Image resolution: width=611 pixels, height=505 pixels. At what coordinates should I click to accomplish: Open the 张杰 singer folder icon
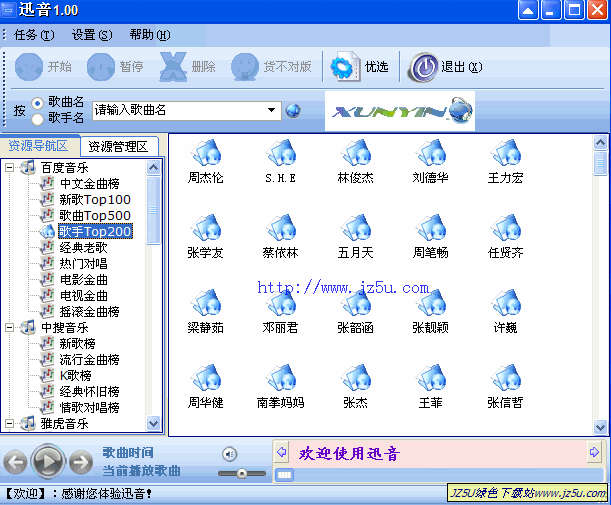tap(355, 378)
